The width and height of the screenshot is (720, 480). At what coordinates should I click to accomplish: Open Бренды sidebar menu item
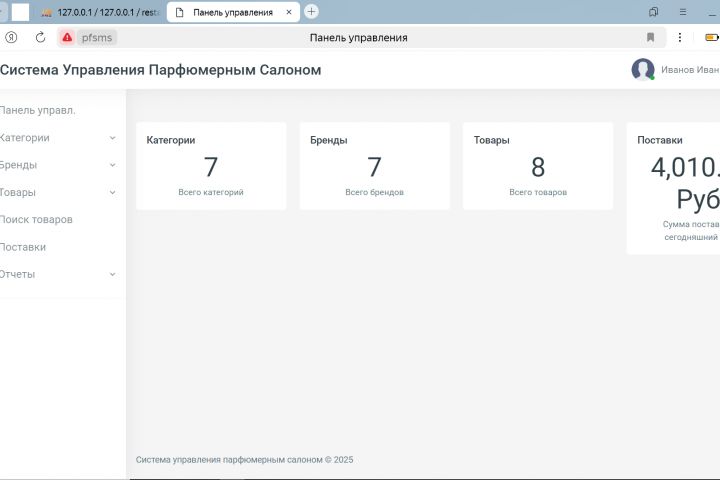point(18,165)
